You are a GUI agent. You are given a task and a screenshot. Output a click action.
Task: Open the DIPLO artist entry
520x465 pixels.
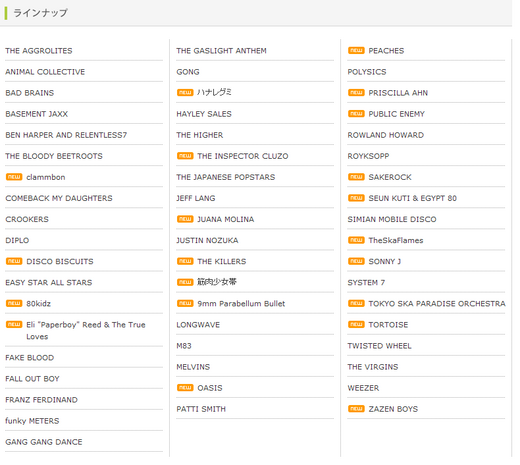point(17,240)
